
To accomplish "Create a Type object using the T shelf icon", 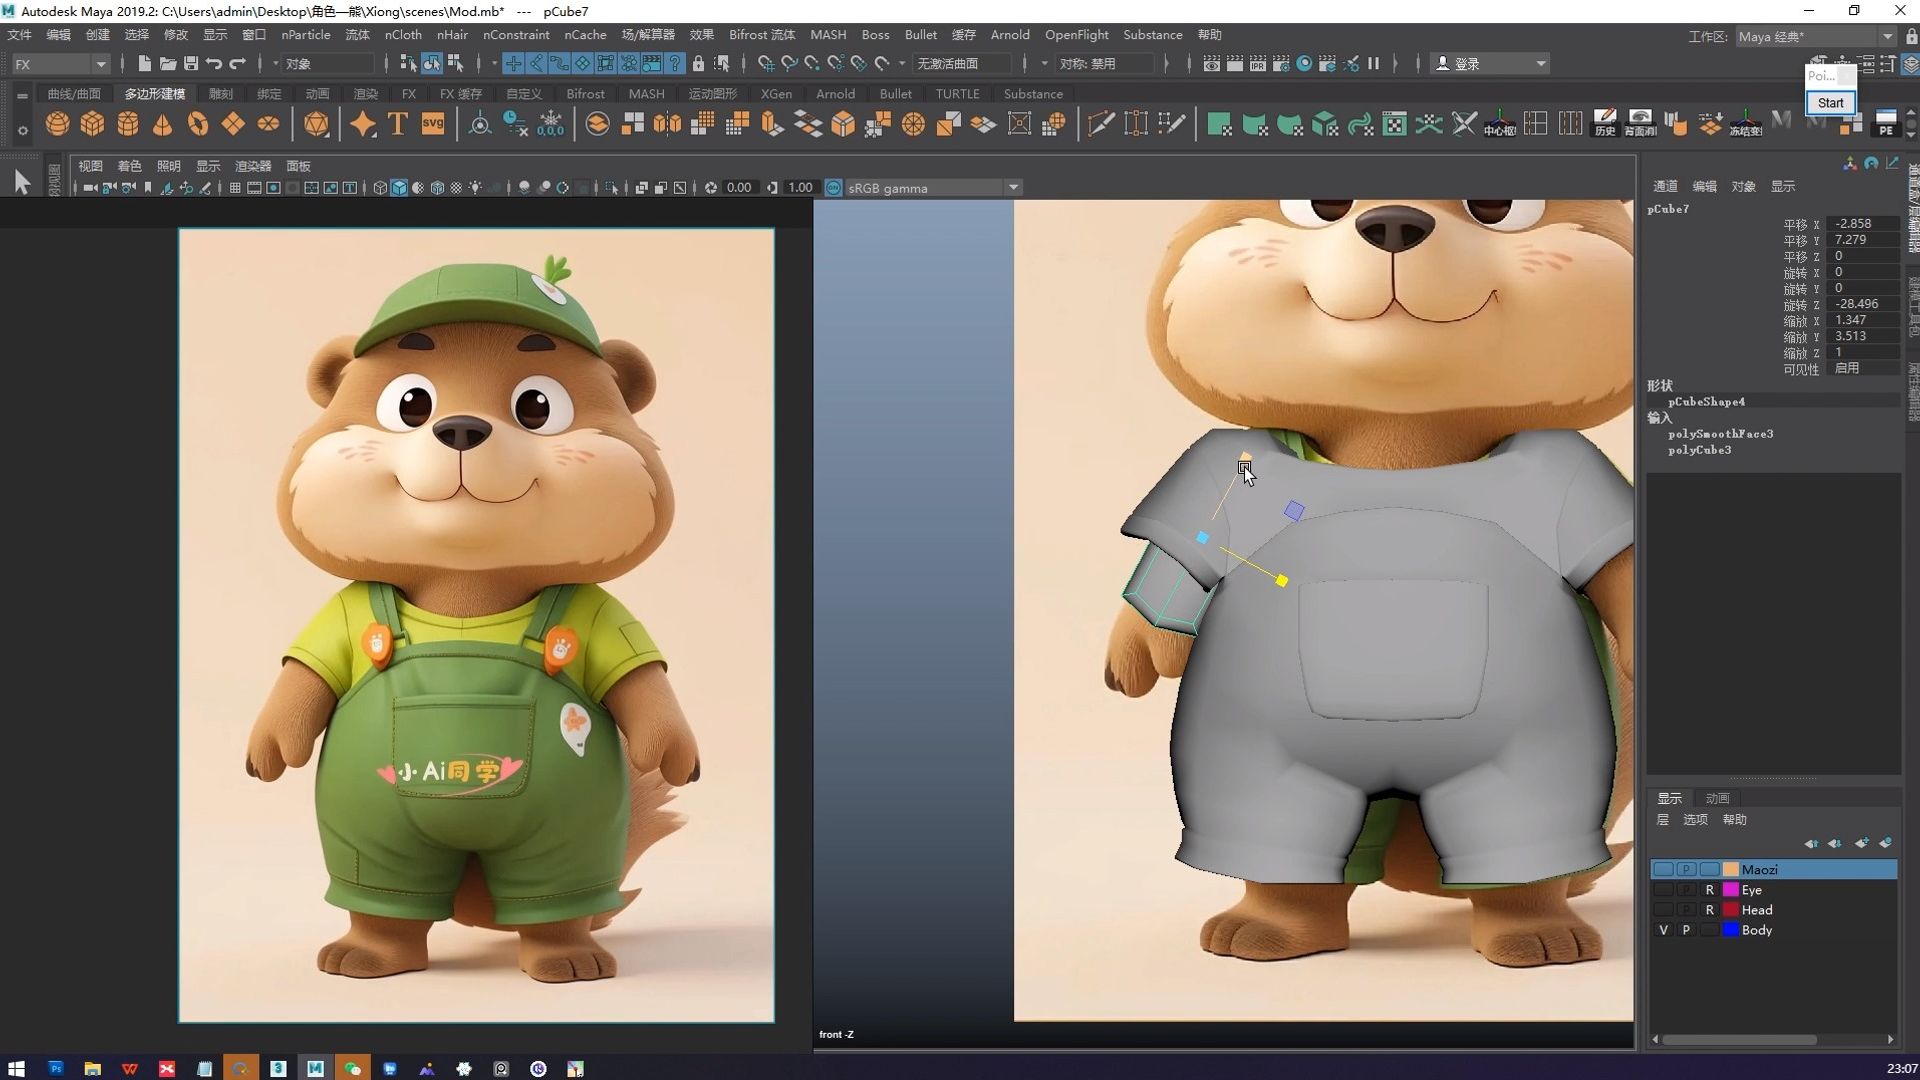I will pyautogui.click(x=397, y=124).
